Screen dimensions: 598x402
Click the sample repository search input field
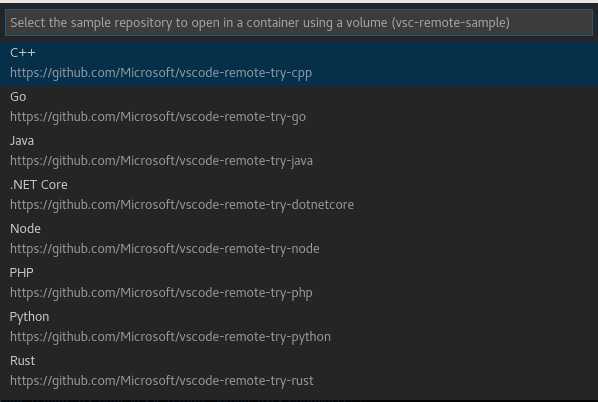299,23
